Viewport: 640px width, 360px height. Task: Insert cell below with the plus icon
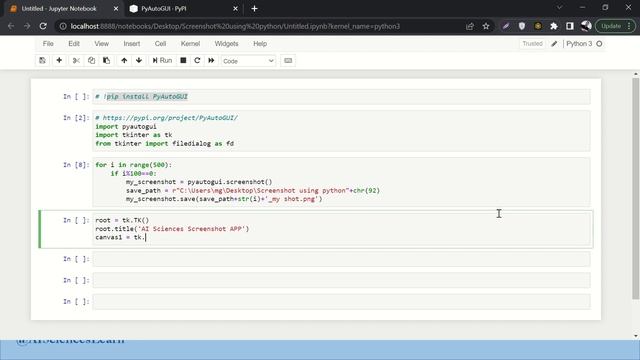point(59,60)
